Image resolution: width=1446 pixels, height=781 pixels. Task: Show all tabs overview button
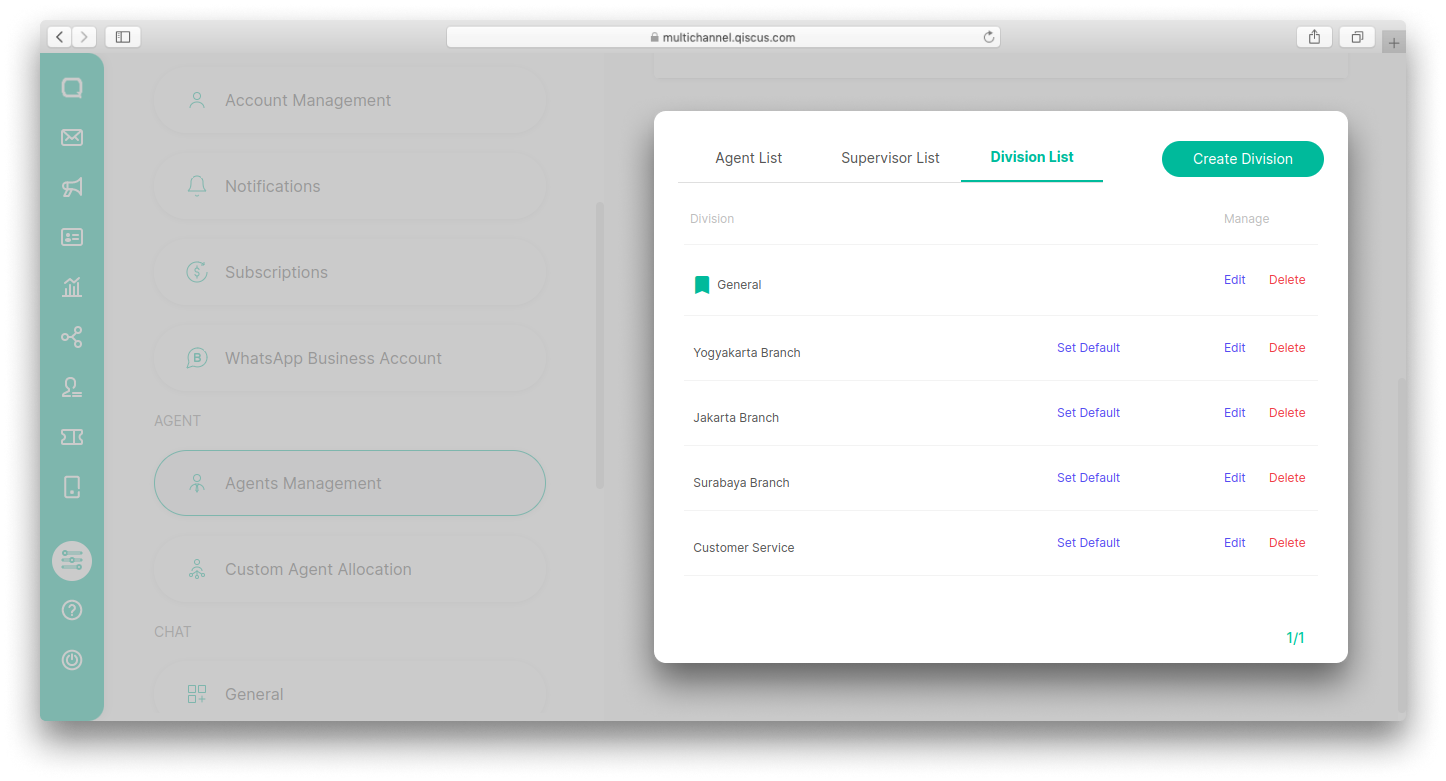1357,37
